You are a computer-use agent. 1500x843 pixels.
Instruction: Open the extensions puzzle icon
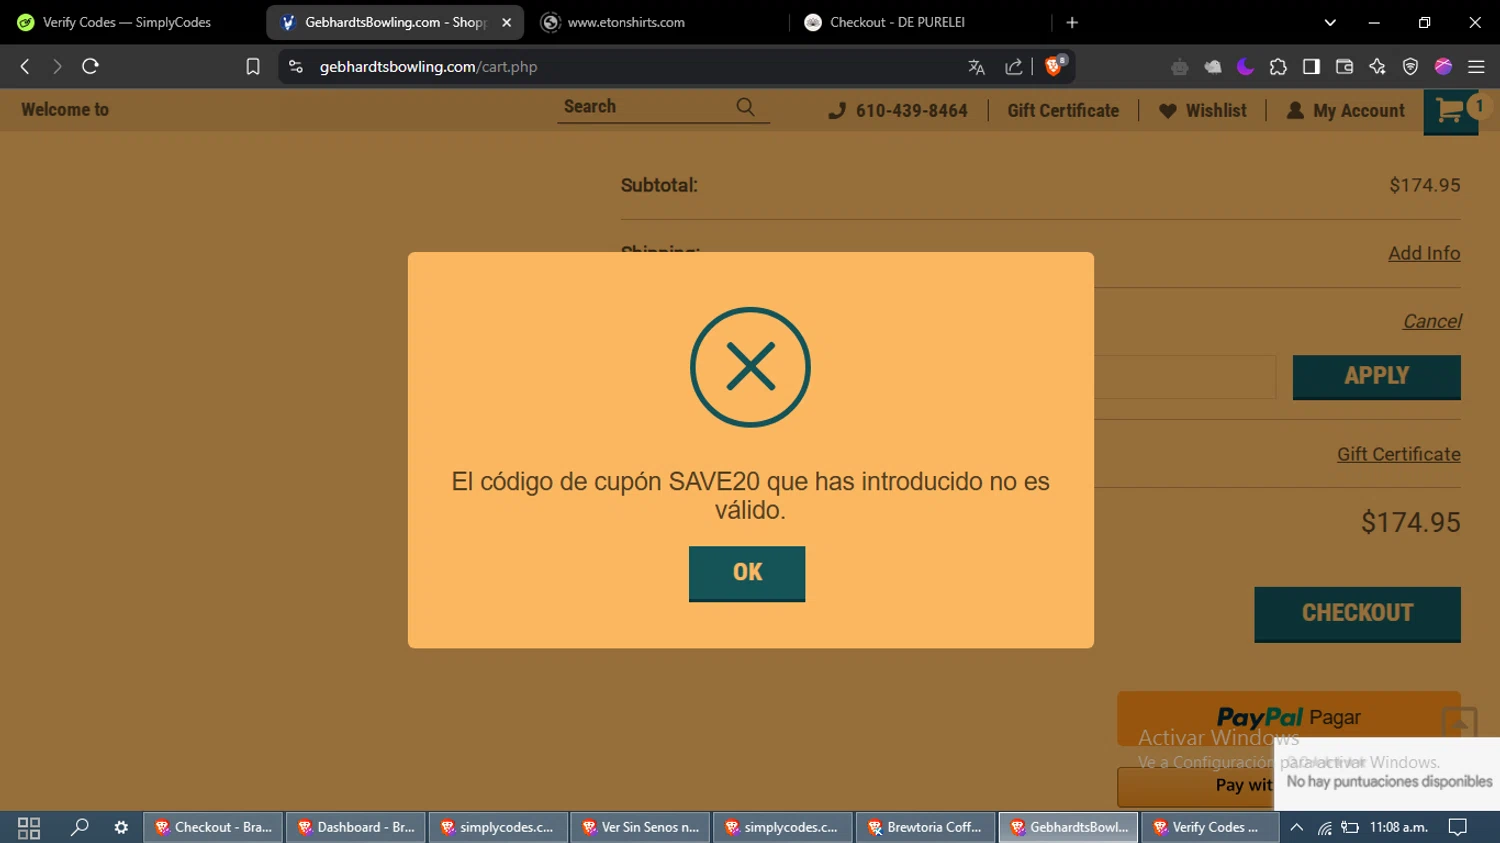coord(1278,67)
